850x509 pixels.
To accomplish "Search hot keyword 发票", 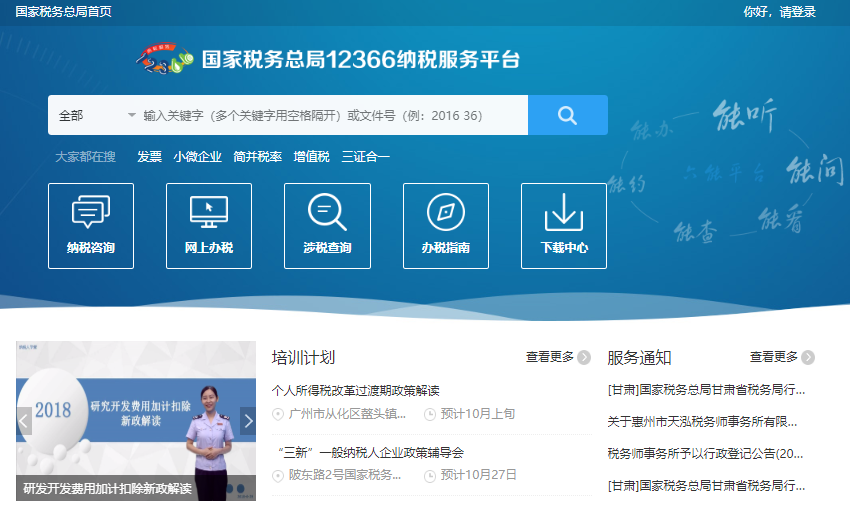I will click(149, 157).
